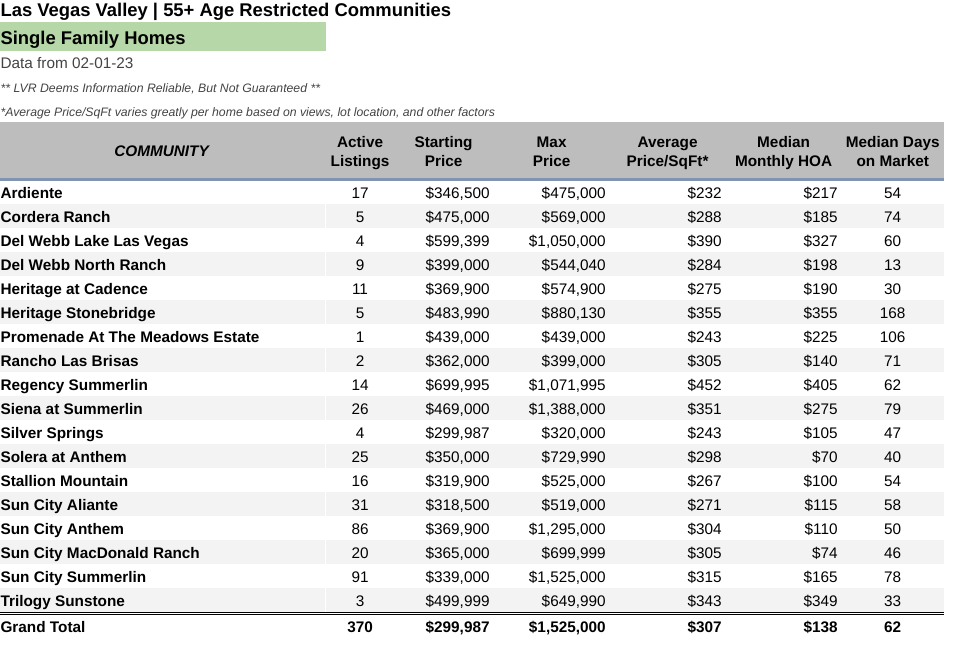Select the Max Price column header
This screenshot has height=654, width=955.
point(551,151)
